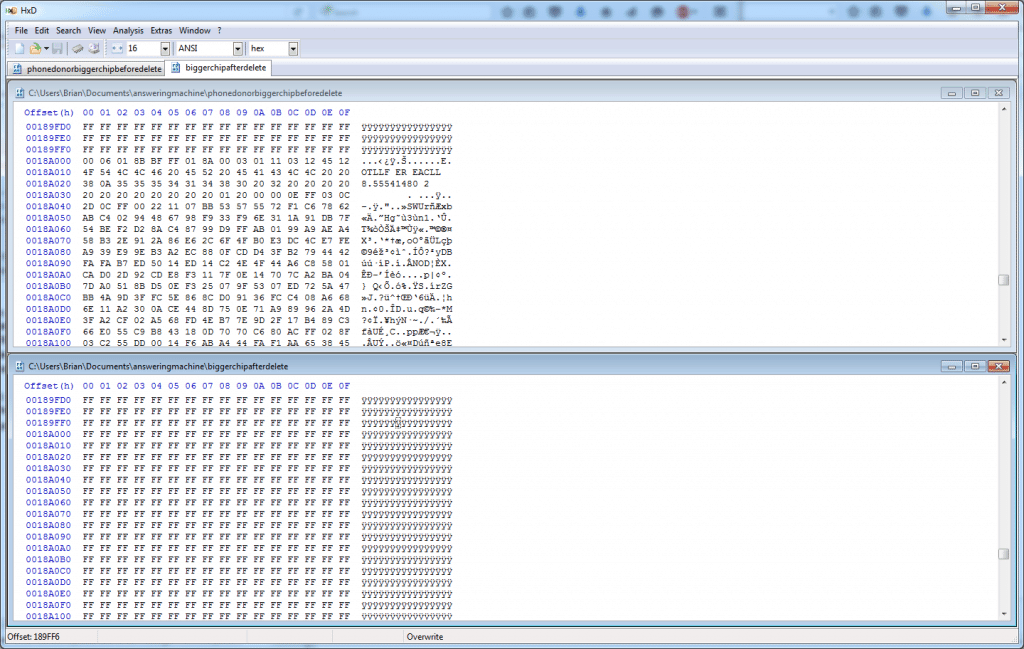
Task: Expand the Open button's dropdown arrow
Action: point(45,48)
